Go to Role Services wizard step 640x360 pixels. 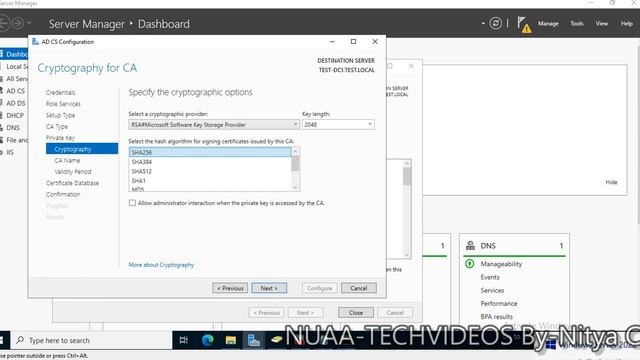point(63,104)
